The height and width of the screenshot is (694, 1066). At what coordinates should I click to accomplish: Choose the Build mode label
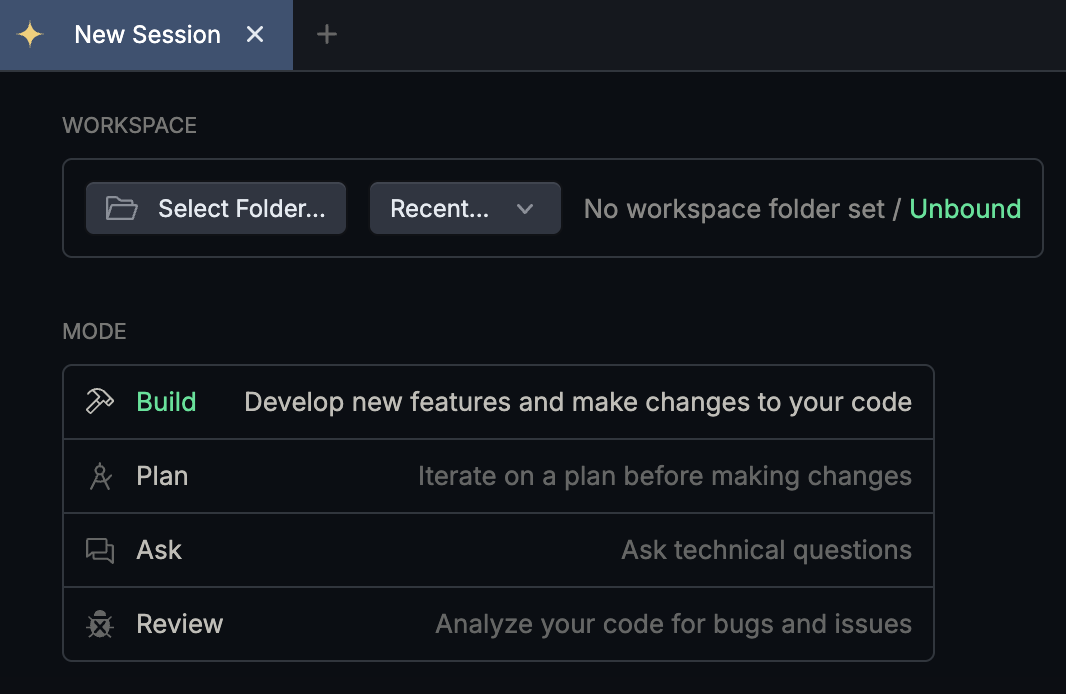pos(166,402)
